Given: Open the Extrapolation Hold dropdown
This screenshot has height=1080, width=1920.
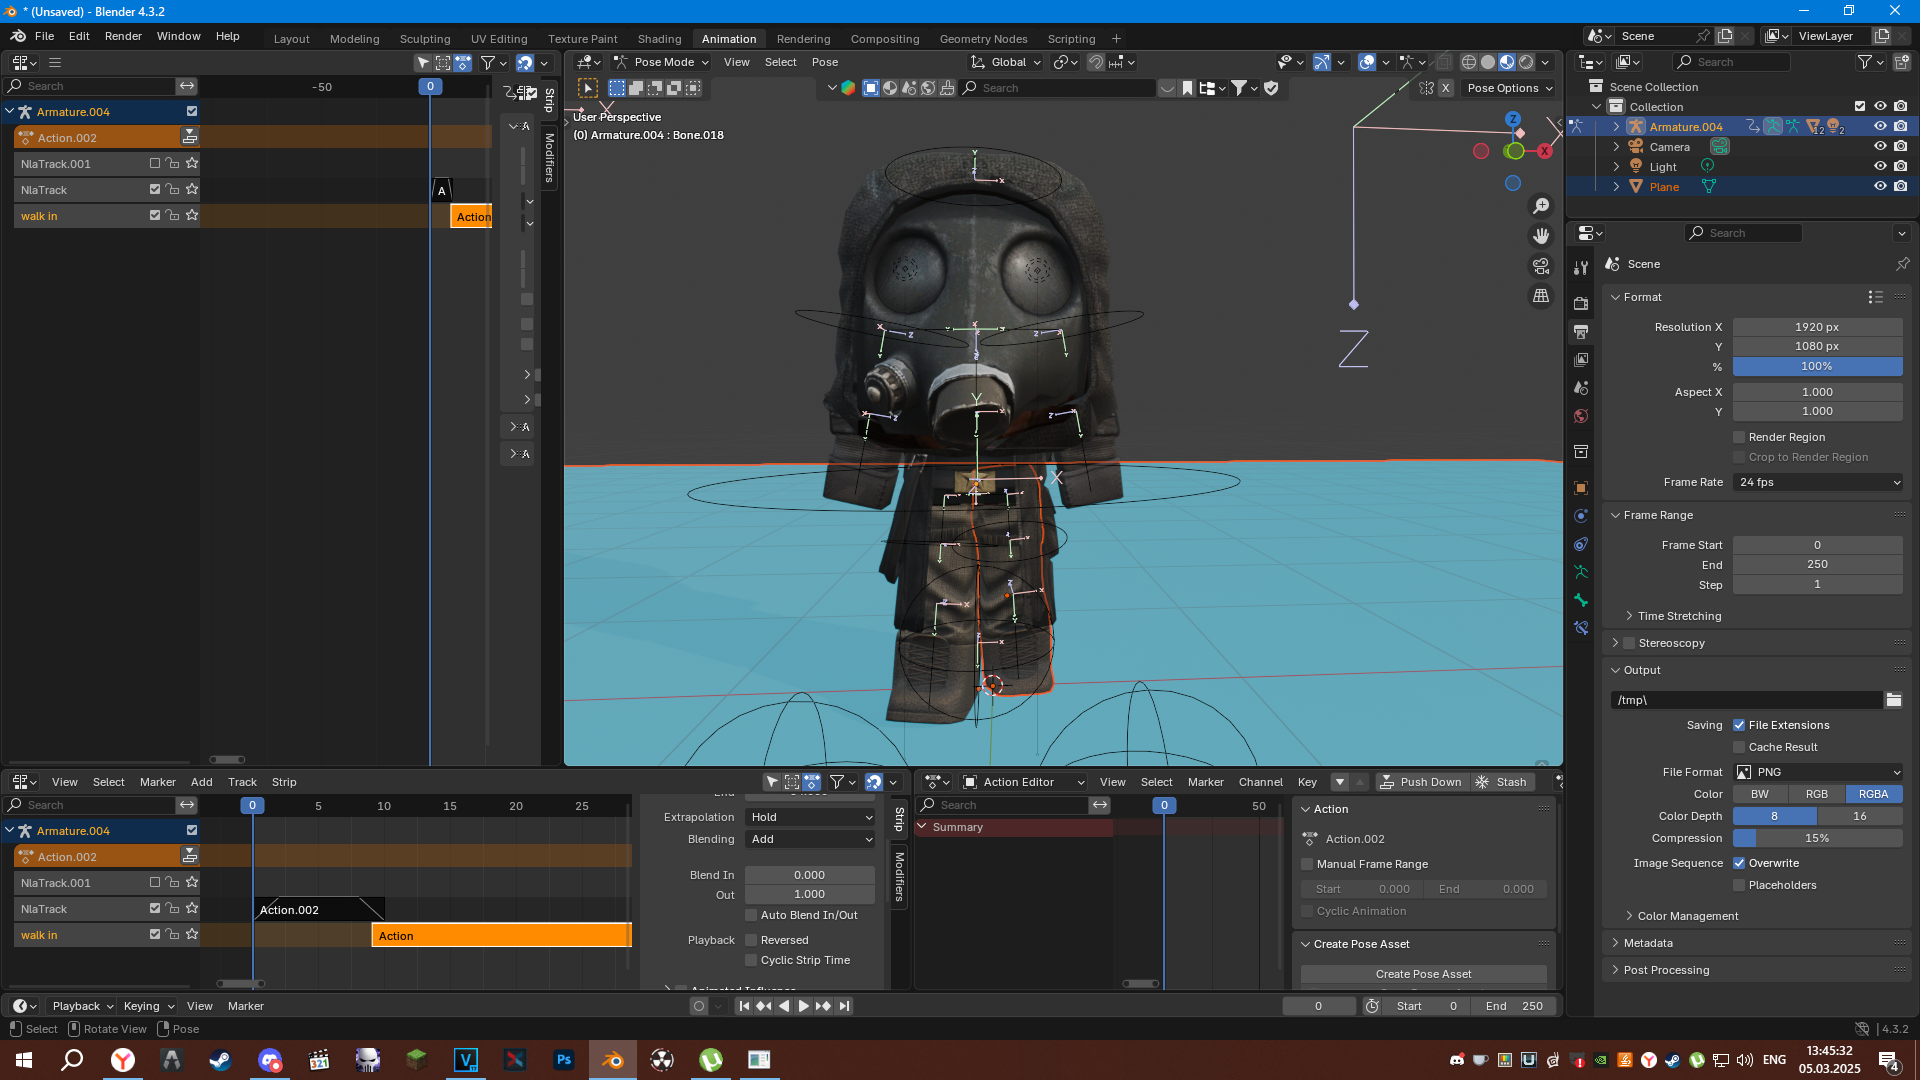Looking at the screenshot, I should tap(810, 817).
